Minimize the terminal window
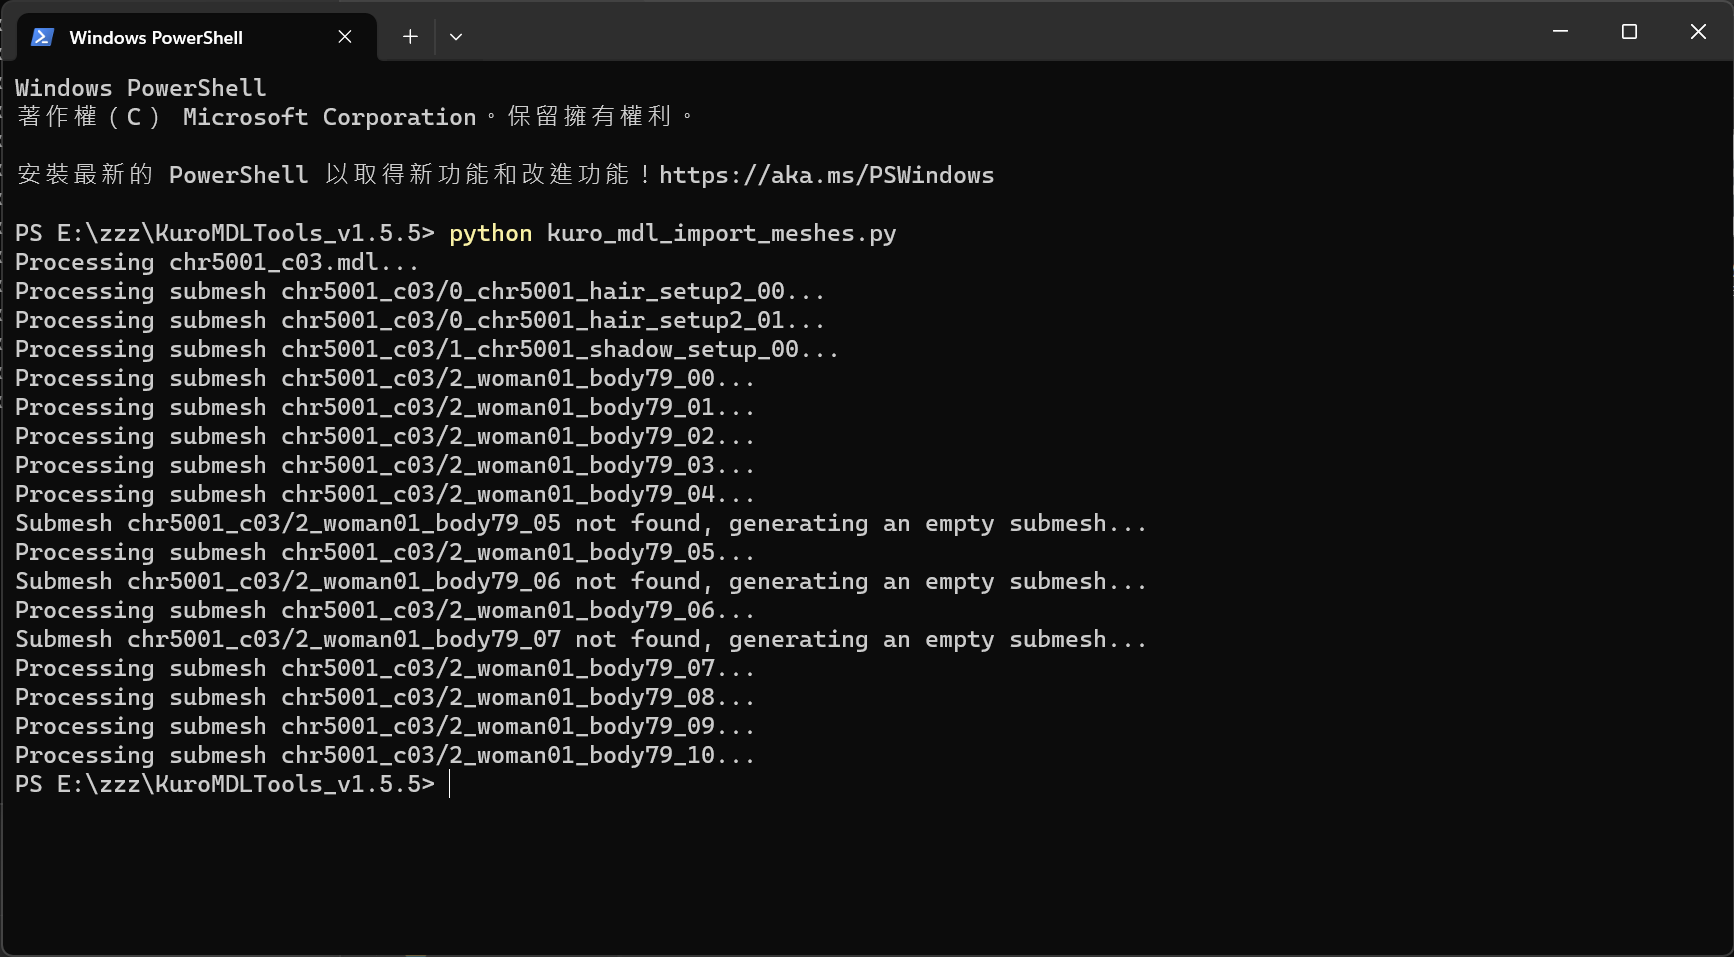Screen dimensions: 1734x957 [1560, 32]
